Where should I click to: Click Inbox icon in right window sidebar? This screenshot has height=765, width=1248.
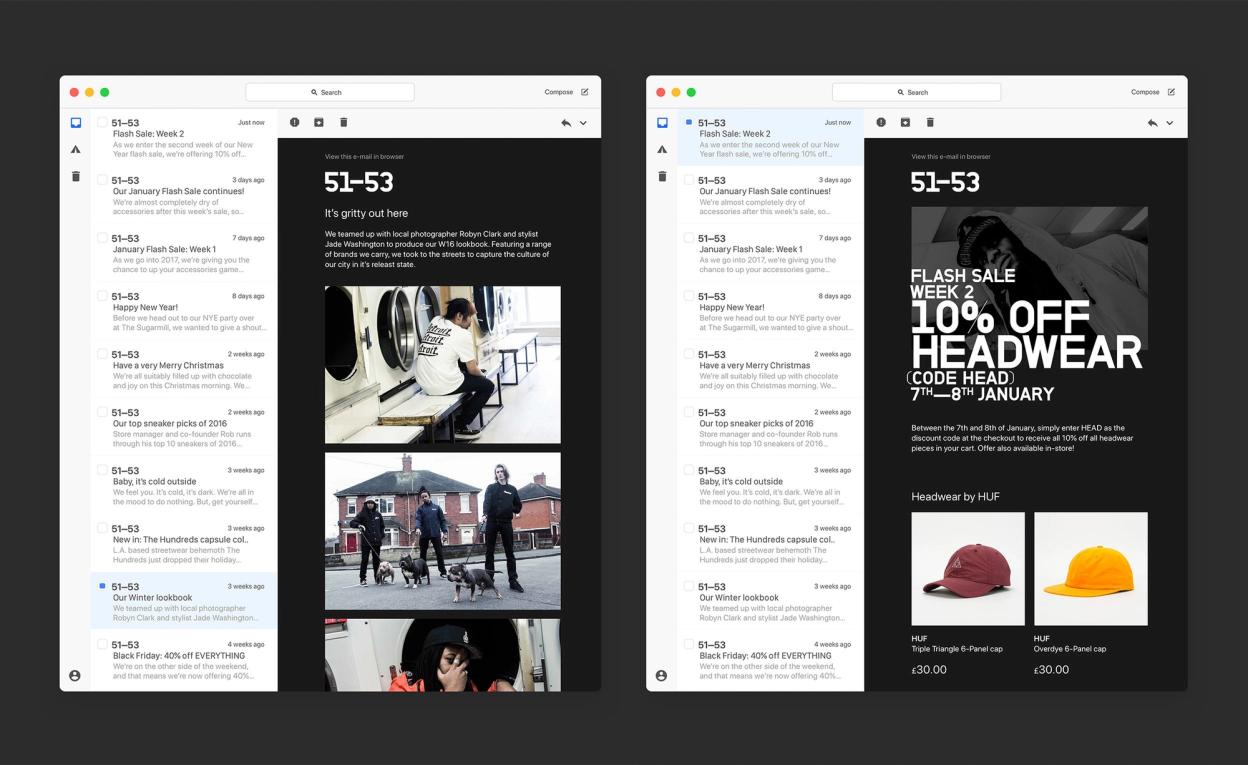tap(662, 122)
